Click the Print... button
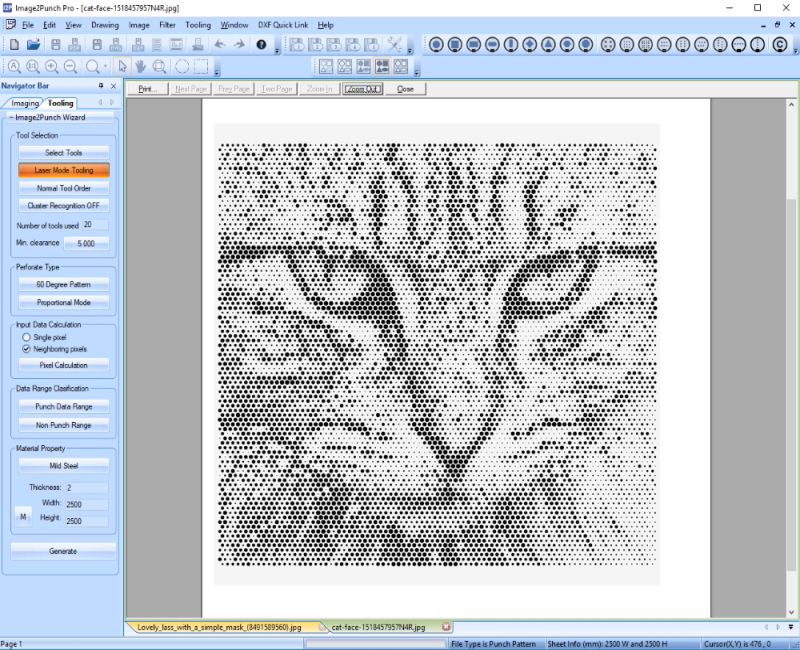The image size is (800, 650). 148,89
